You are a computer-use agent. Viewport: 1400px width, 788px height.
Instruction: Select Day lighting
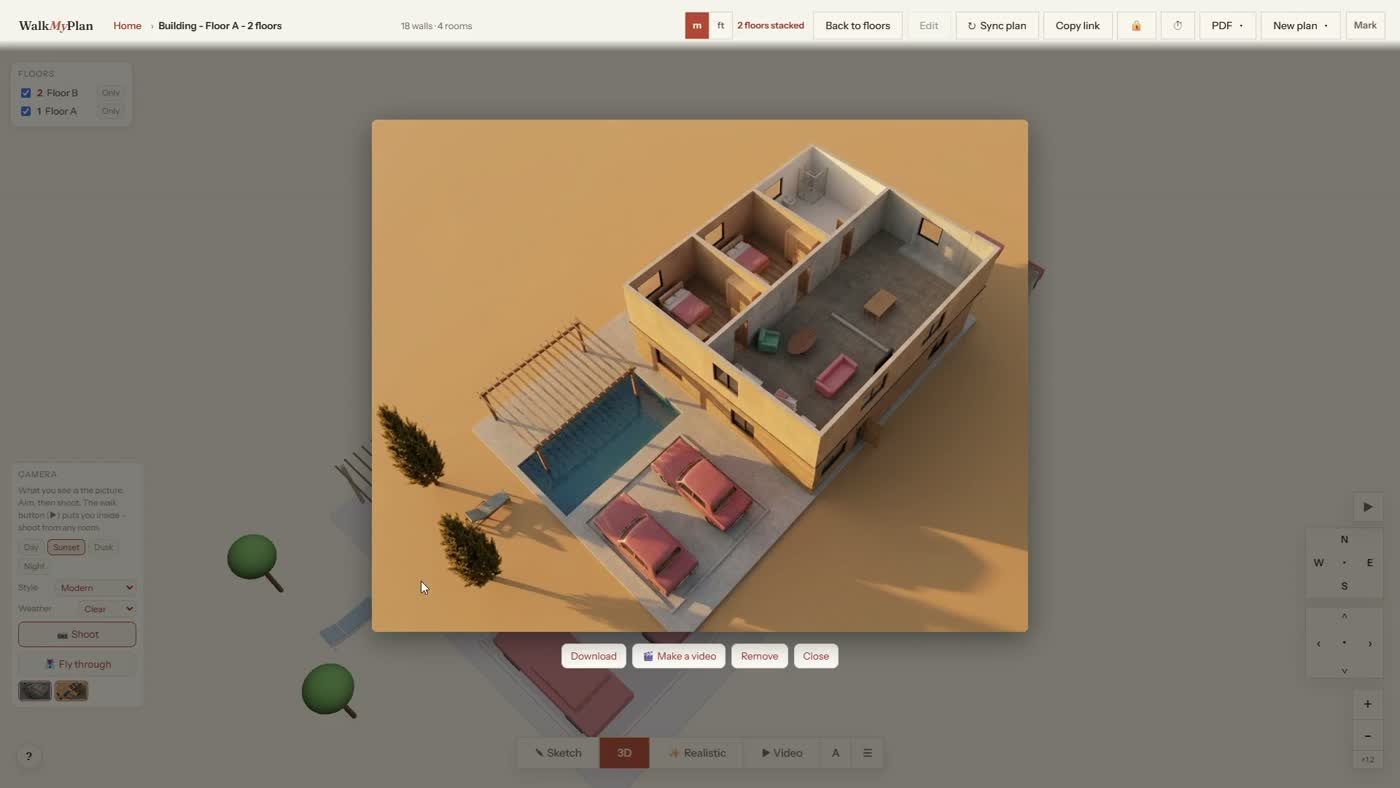pyautogui.click(x=31, y=547)
